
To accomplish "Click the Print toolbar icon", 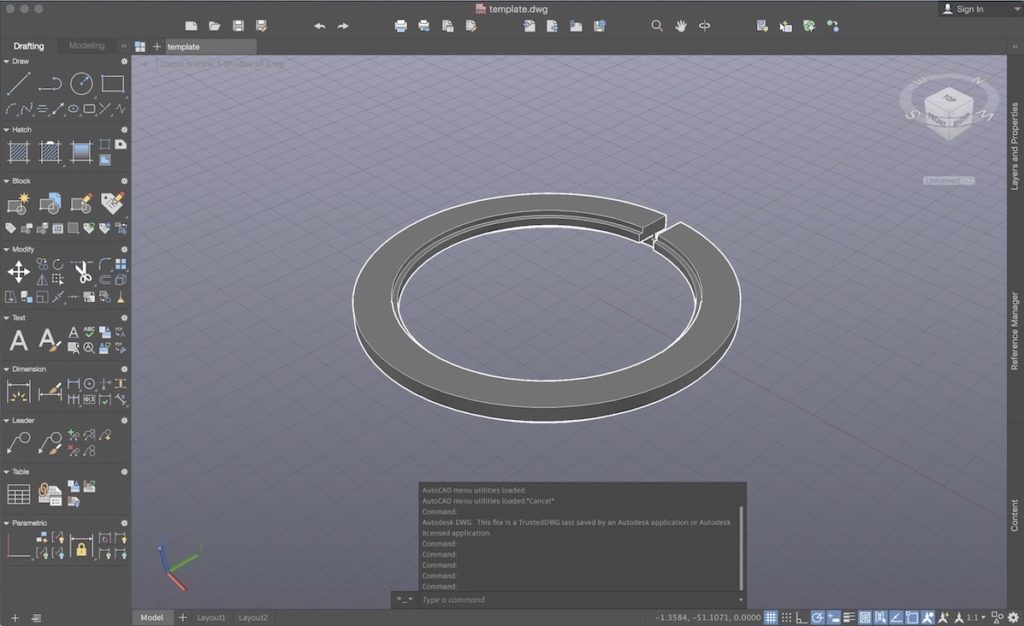I will (x=401, y=26).
